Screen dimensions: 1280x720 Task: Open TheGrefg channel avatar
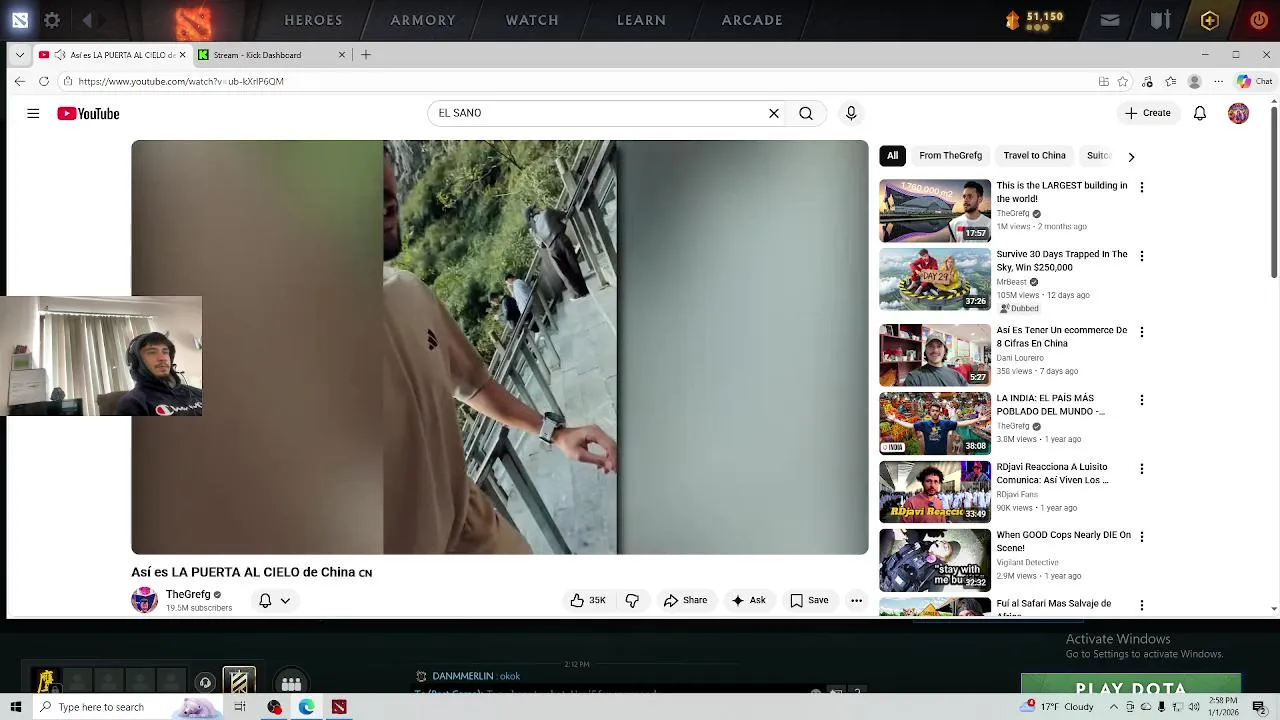pos(144,600)
